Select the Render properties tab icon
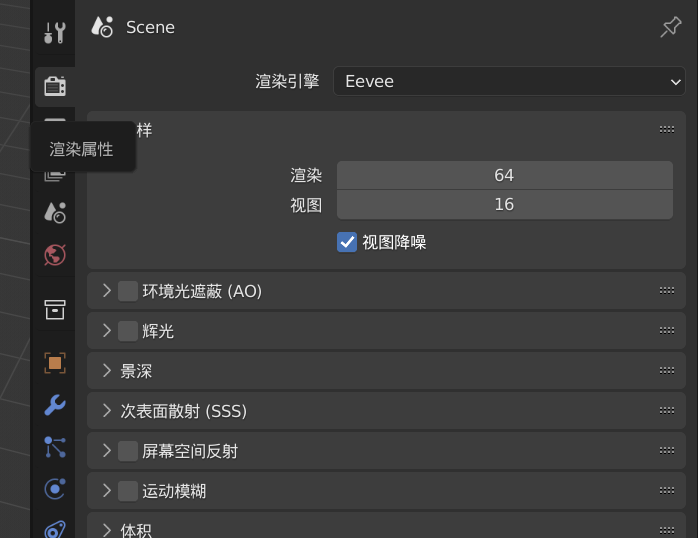Screen dimensions: 698x538 pos(55,86)
